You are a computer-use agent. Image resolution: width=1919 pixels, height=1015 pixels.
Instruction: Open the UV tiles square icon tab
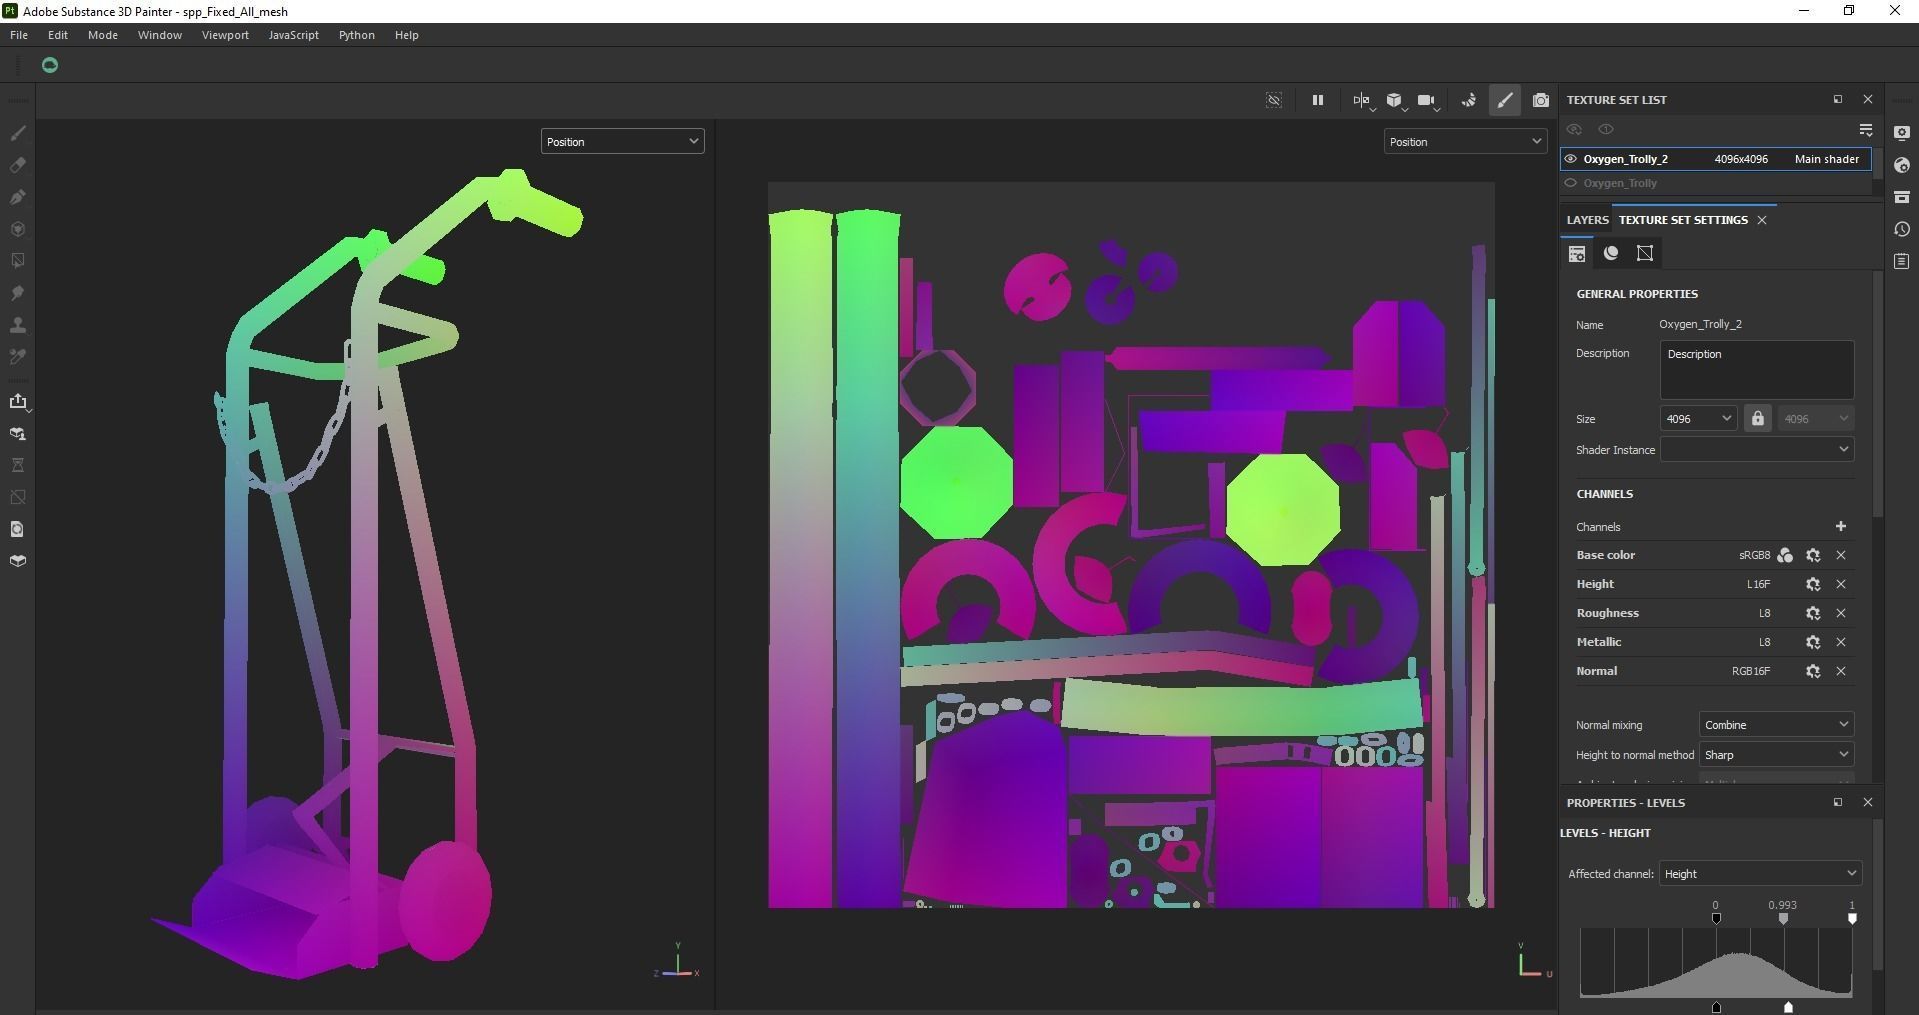1645,253
